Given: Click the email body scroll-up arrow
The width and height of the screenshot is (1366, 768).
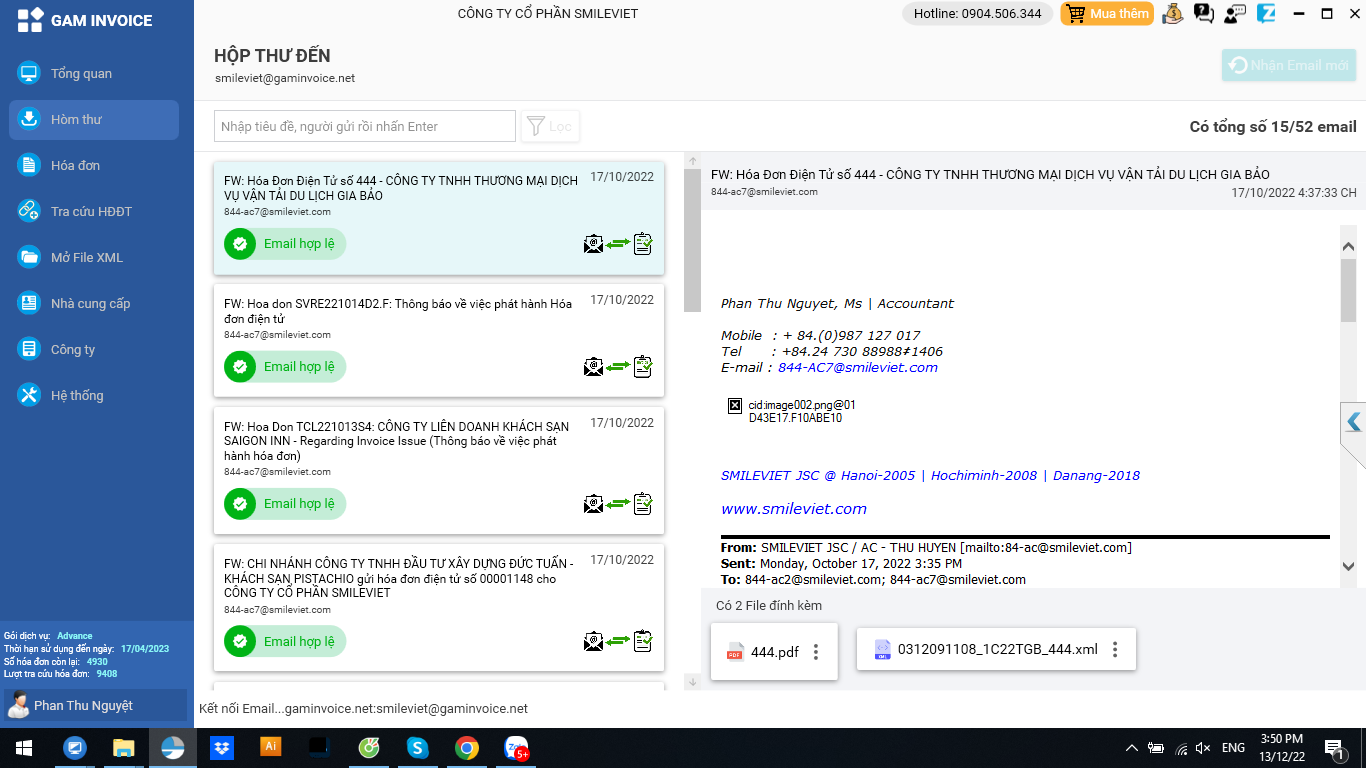Looking at the screenshot, I should click(x=1348, y=246).
